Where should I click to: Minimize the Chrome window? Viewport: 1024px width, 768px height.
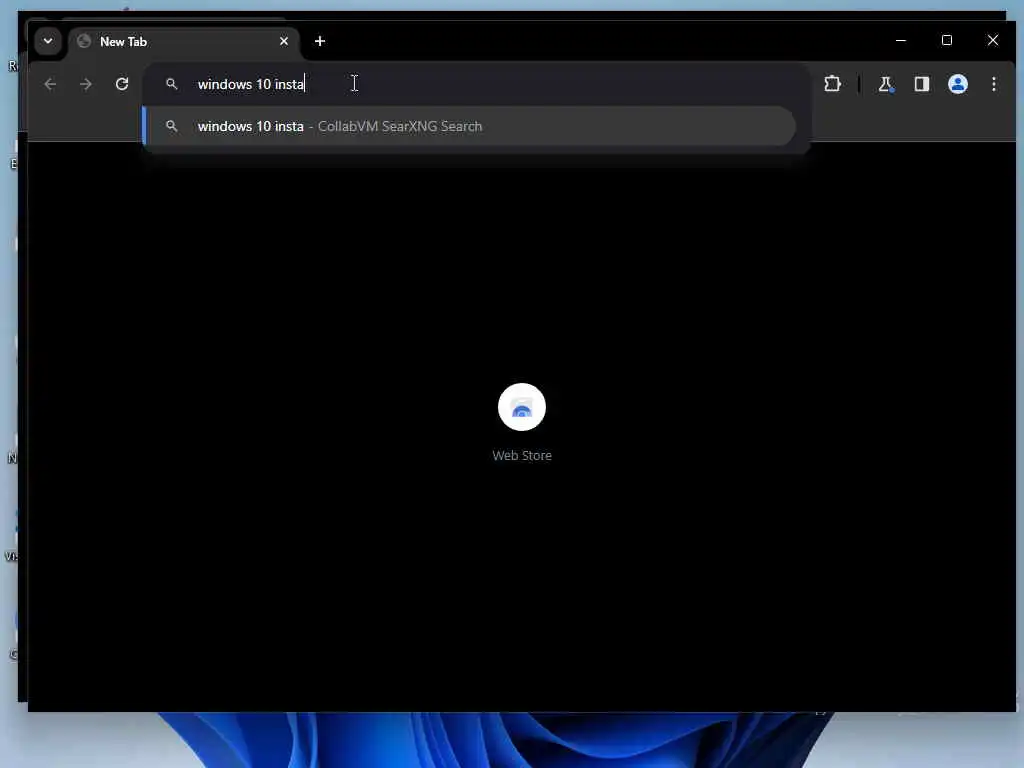(901, 40)
